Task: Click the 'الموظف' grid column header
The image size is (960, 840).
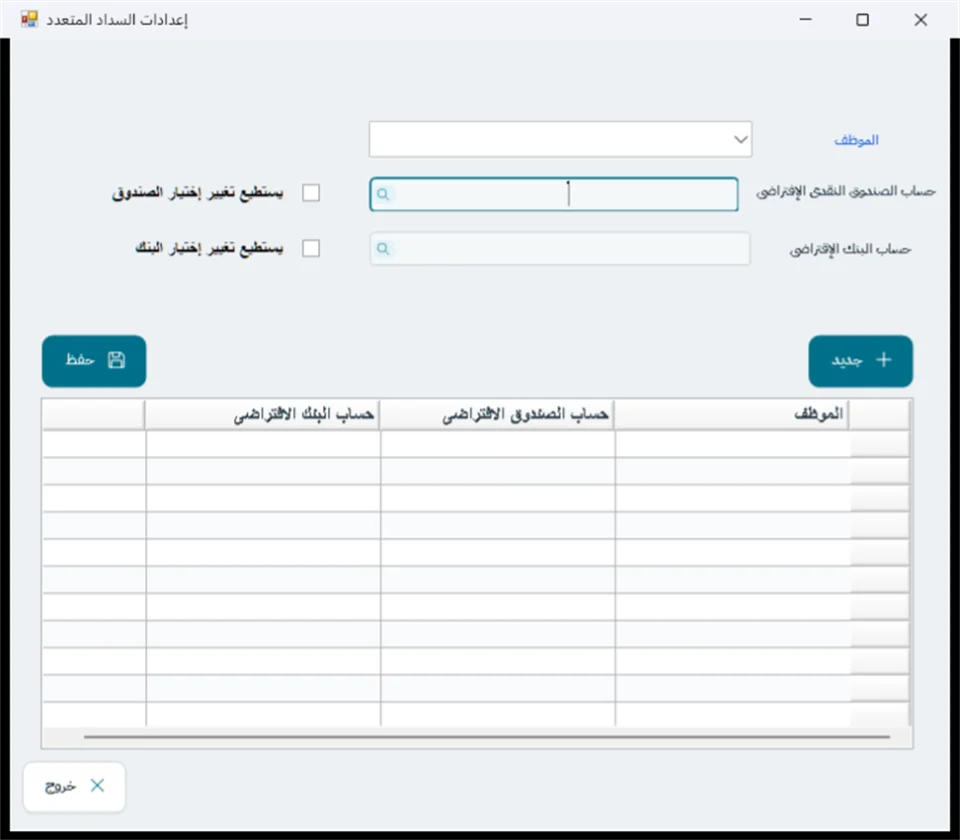Action: [731, 414]
